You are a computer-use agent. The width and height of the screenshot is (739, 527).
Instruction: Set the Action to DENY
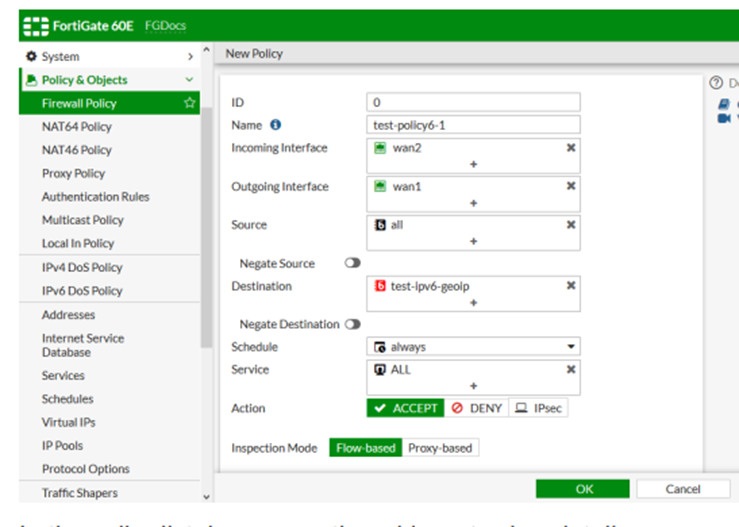click(476, 408)
